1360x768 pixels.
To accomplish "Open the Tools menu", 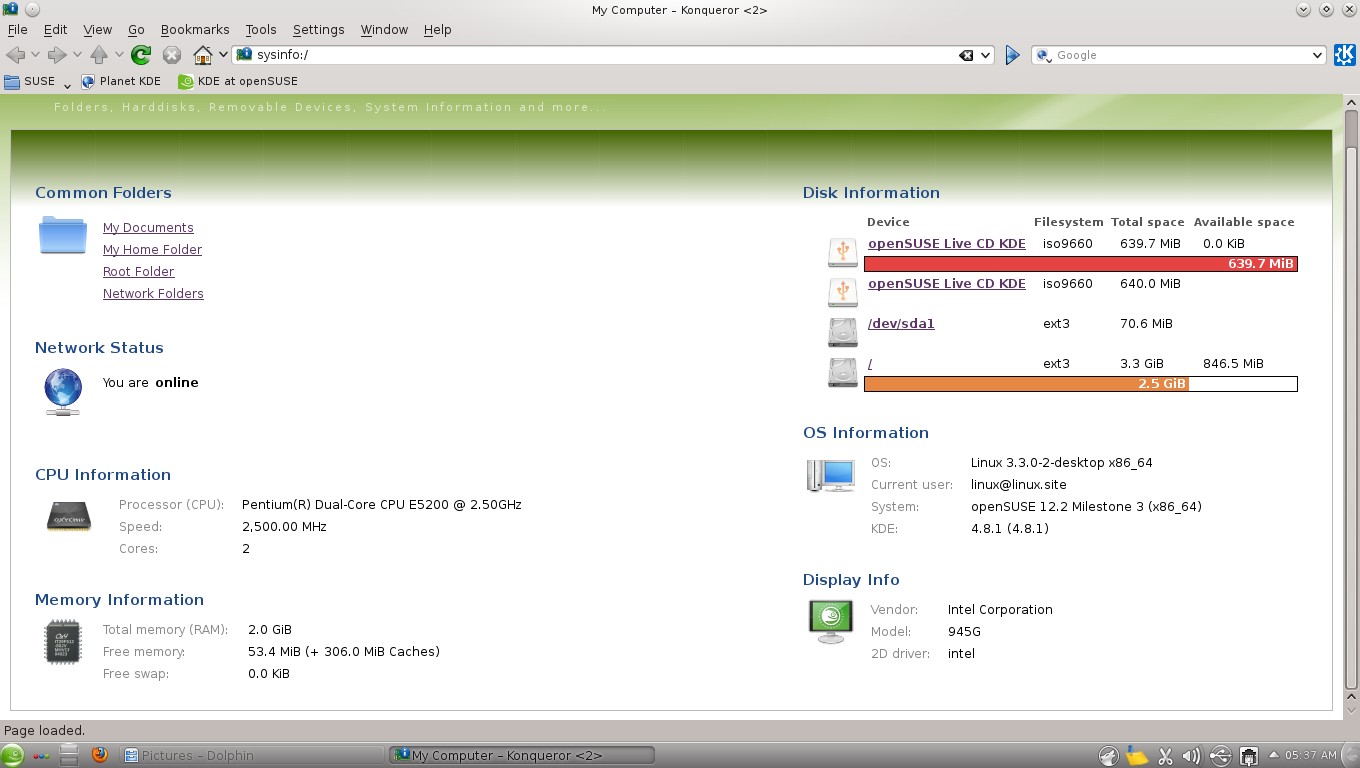I will (x=261, y=30).
